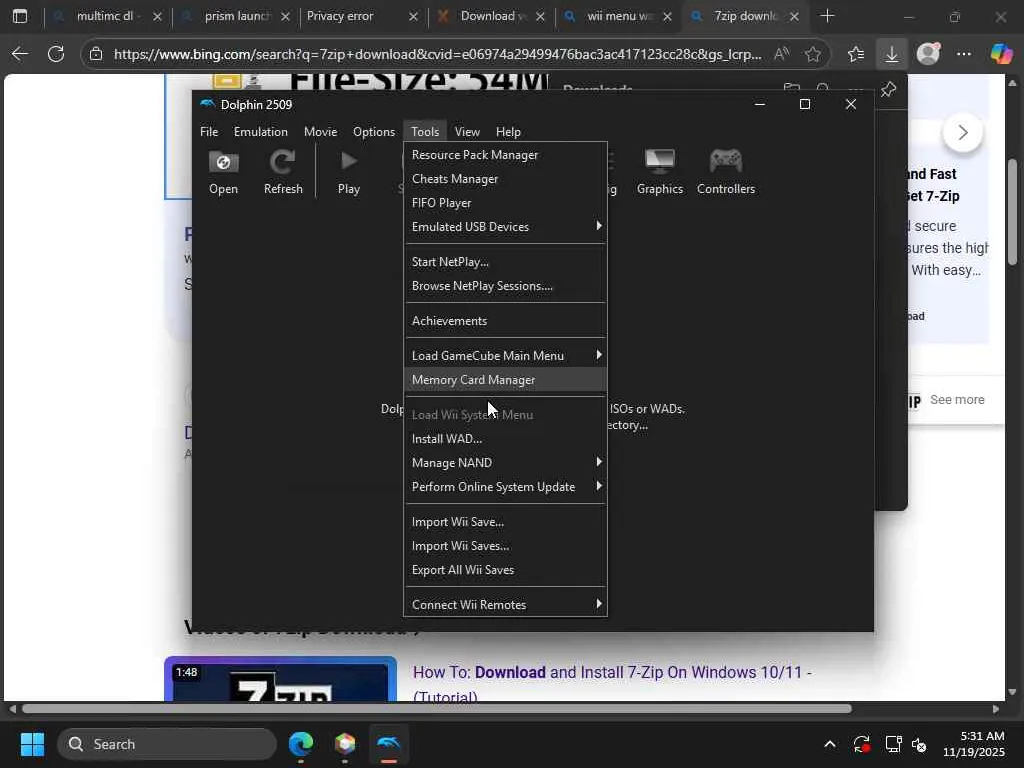Viewport: 1024px width, 768px height.
Task: Choose FIFO Player
Action: [505, 203]
